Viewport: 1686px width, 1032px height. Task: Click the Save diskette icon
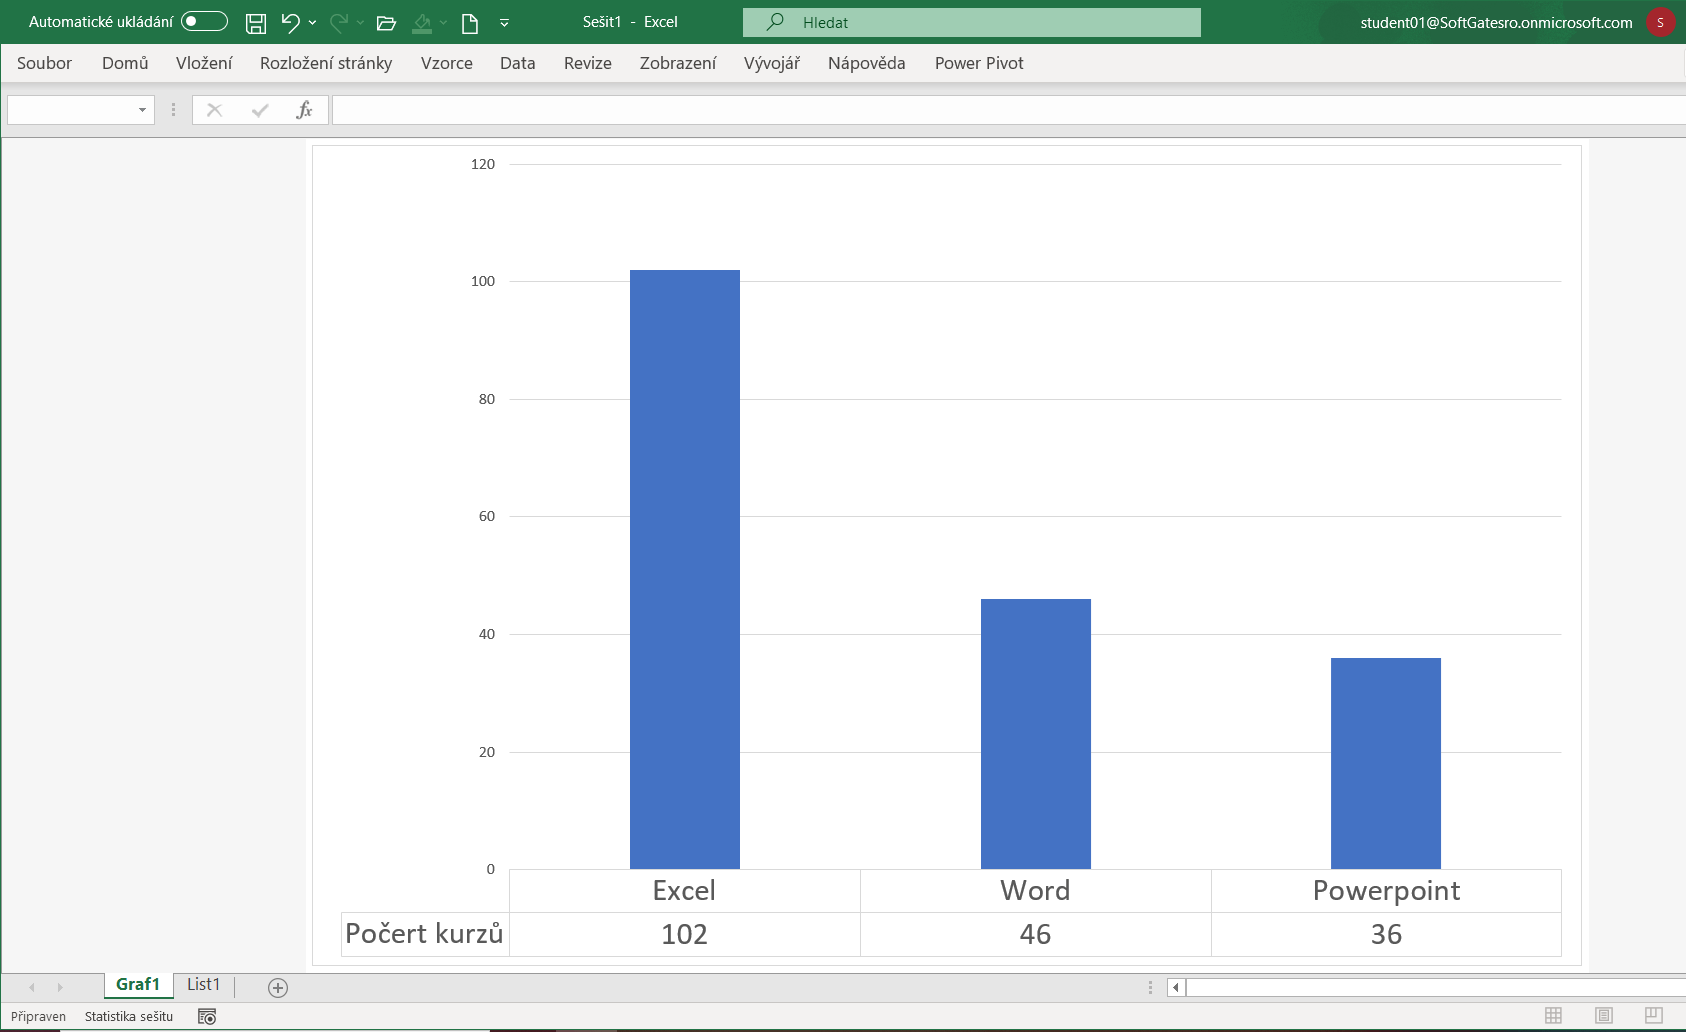coord(256,22)
